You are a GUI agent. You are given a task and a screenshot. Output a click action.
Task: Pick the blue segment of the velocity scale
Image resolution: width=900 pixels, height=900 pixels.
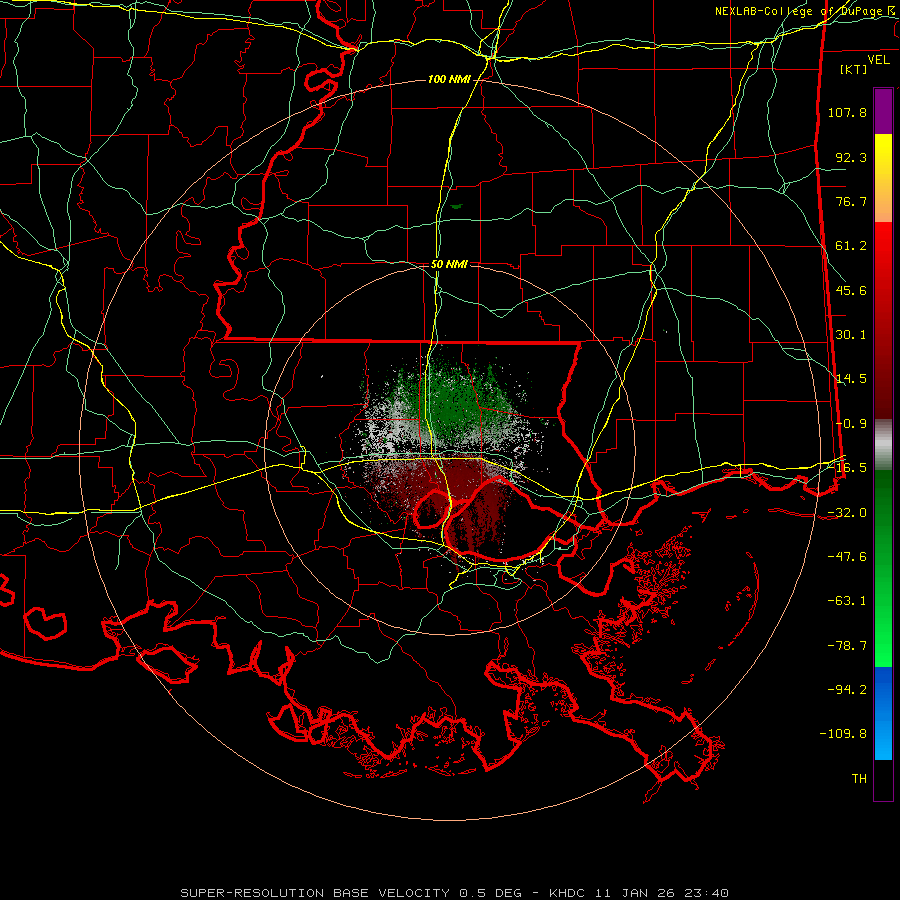point(883,713)
